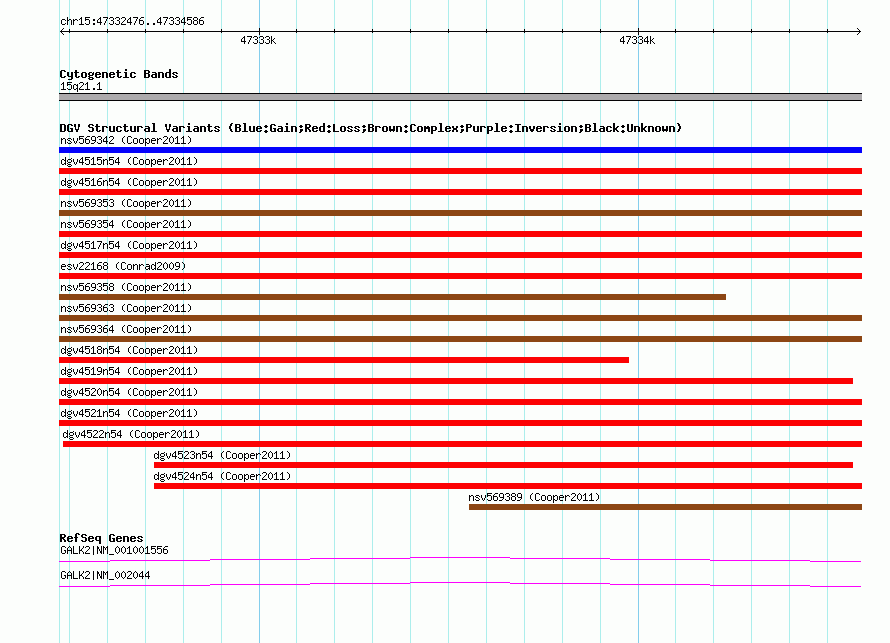The width and height of the screenshot is (890, 643).
Task: Click the DGV Structural Variants track title
Action: pyautogui.click(x=370, y=128)
